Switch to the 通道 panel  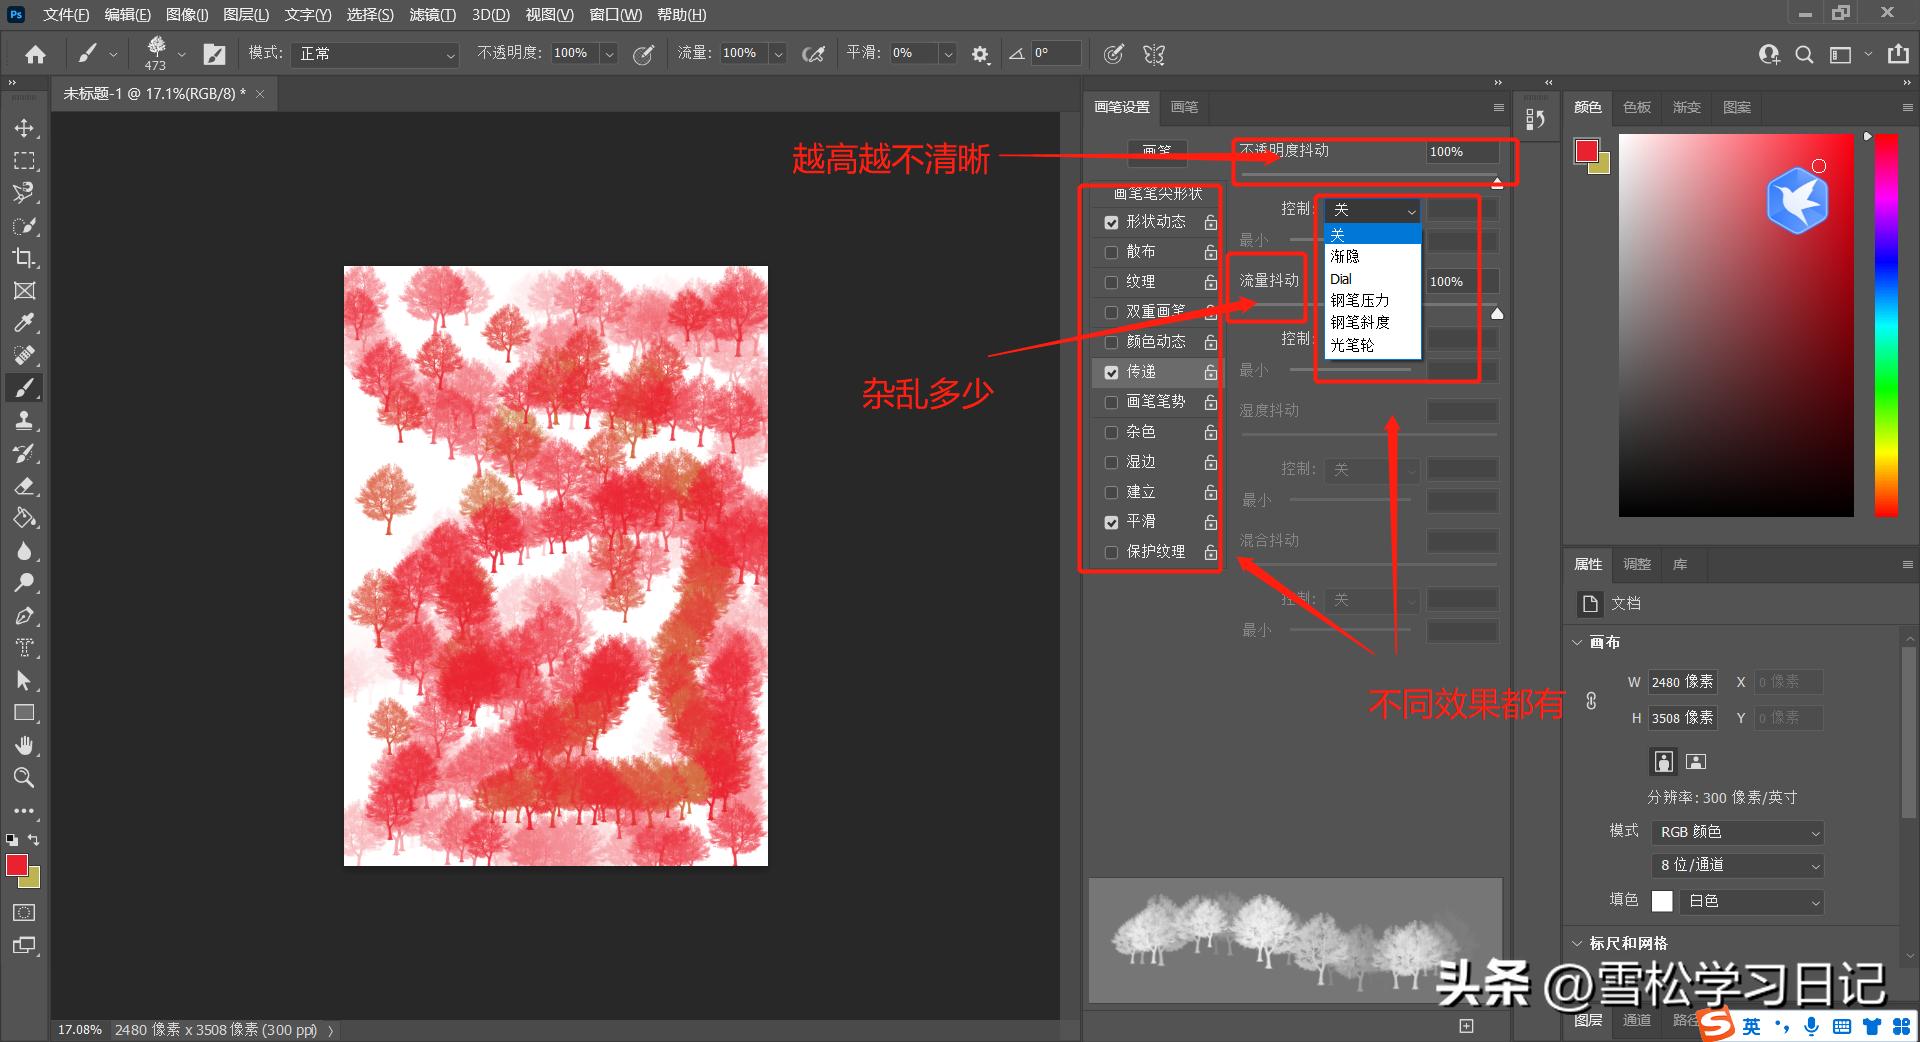1637,1020
